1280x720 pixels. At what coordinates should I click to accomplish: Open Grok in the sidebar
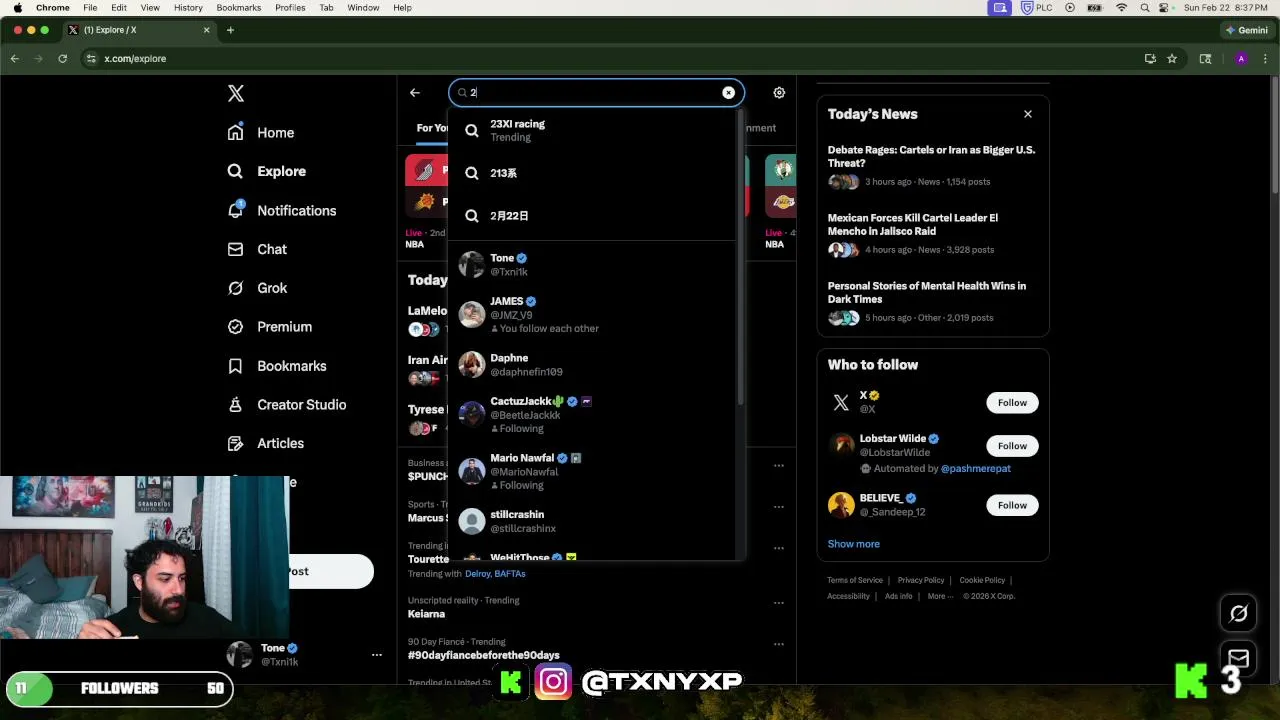[257, 288]
